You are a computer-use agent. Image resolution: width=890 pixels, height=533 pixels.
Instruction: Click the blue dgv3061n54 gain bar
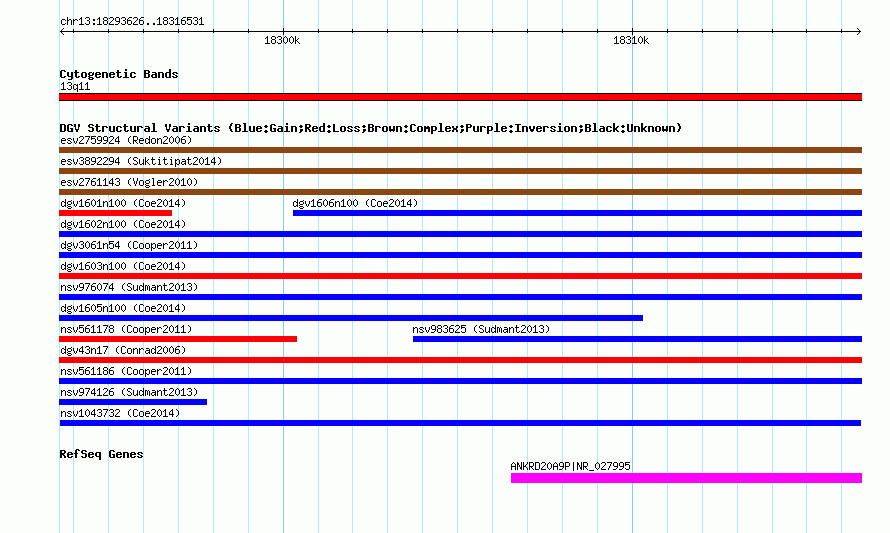pos(460,255)
